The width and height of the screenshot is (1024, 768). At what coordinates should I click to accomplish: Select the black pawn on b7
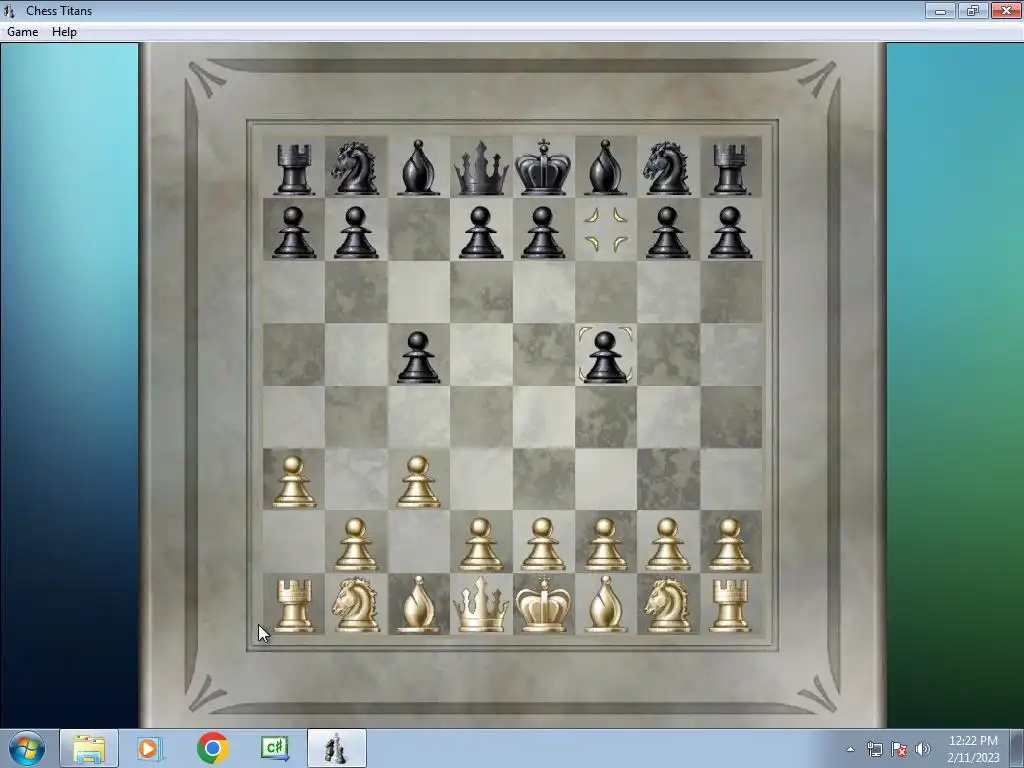click(356, 232)
